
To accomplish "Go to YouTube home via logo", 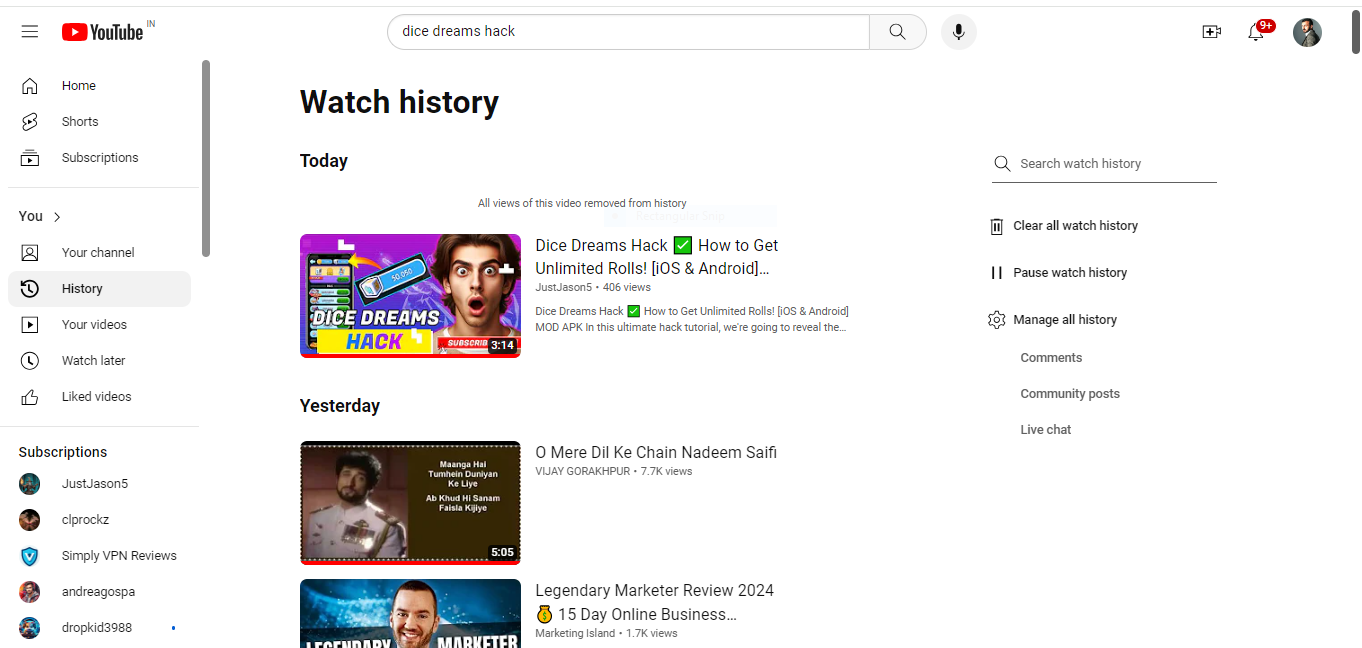I will click(103, 32).
